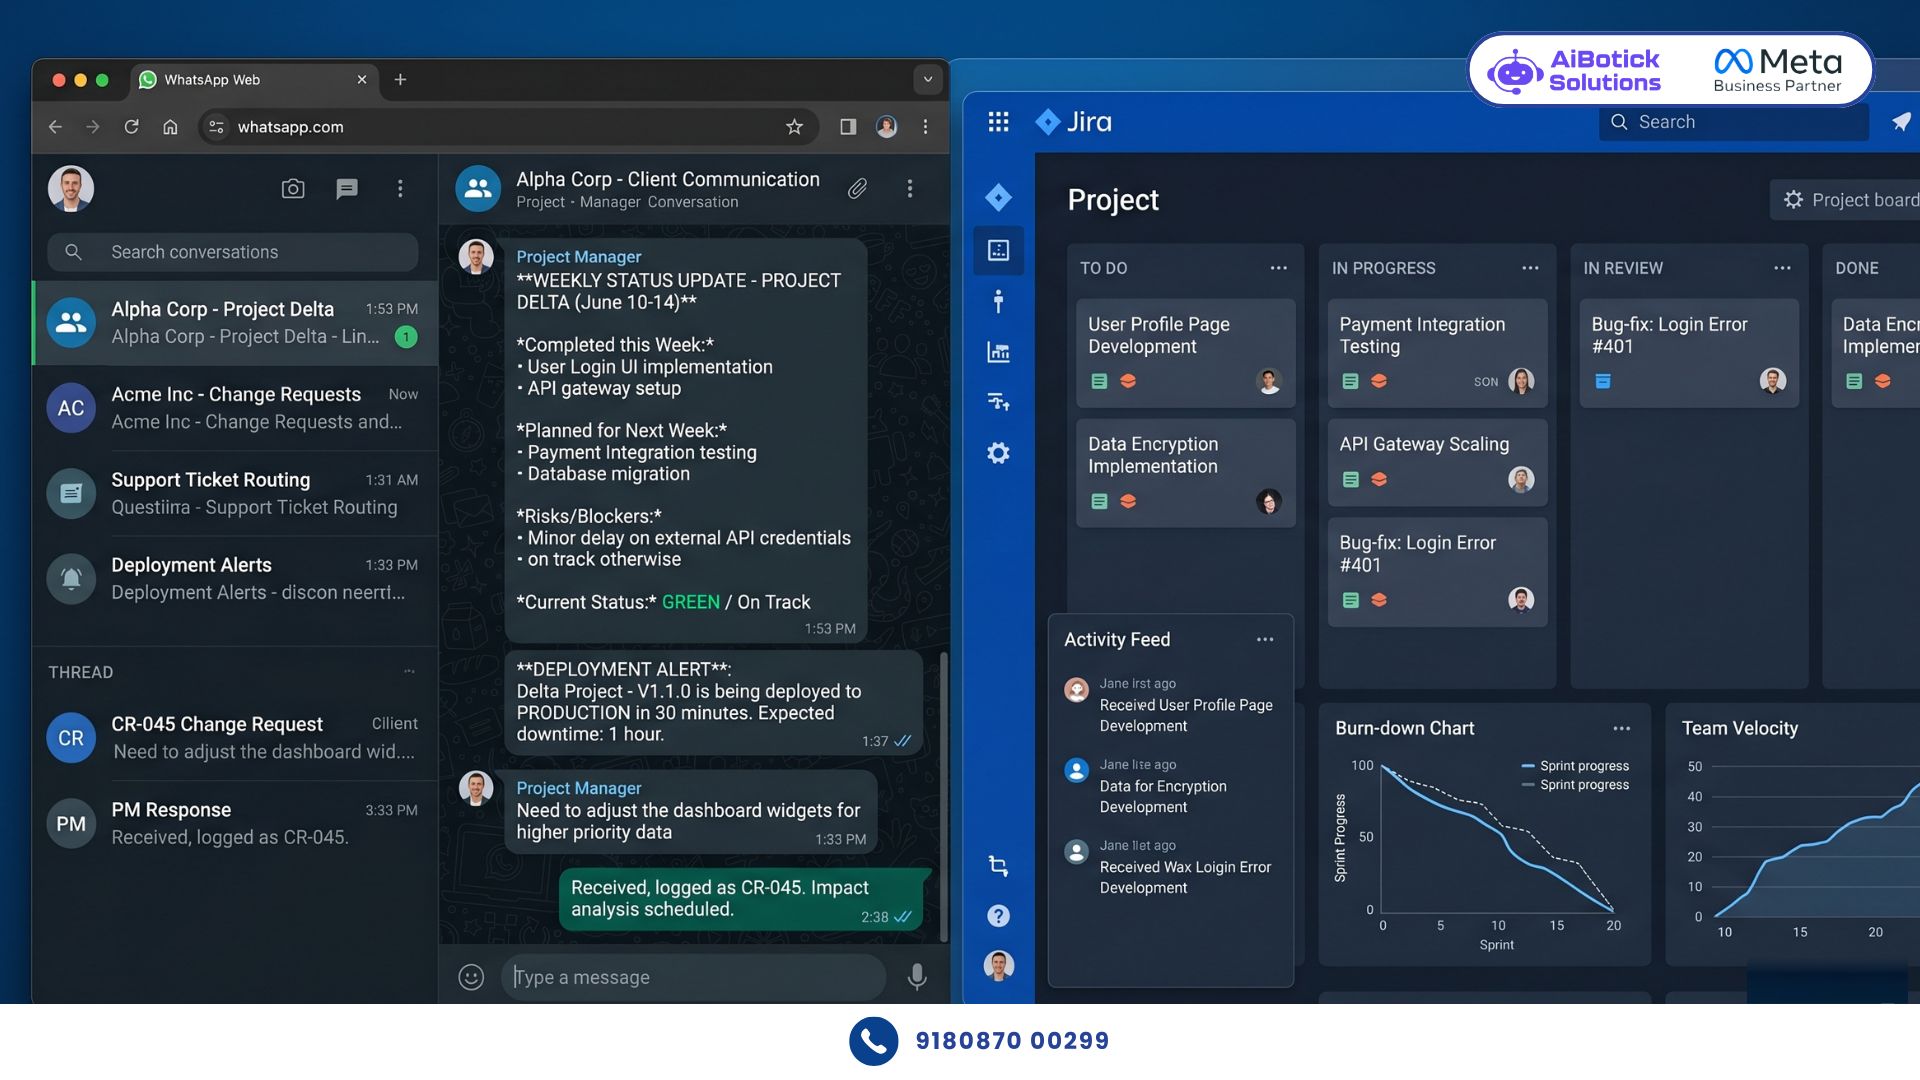Open the Jira app switcher grid
1920x1080 pixels.
pos(998,122)
